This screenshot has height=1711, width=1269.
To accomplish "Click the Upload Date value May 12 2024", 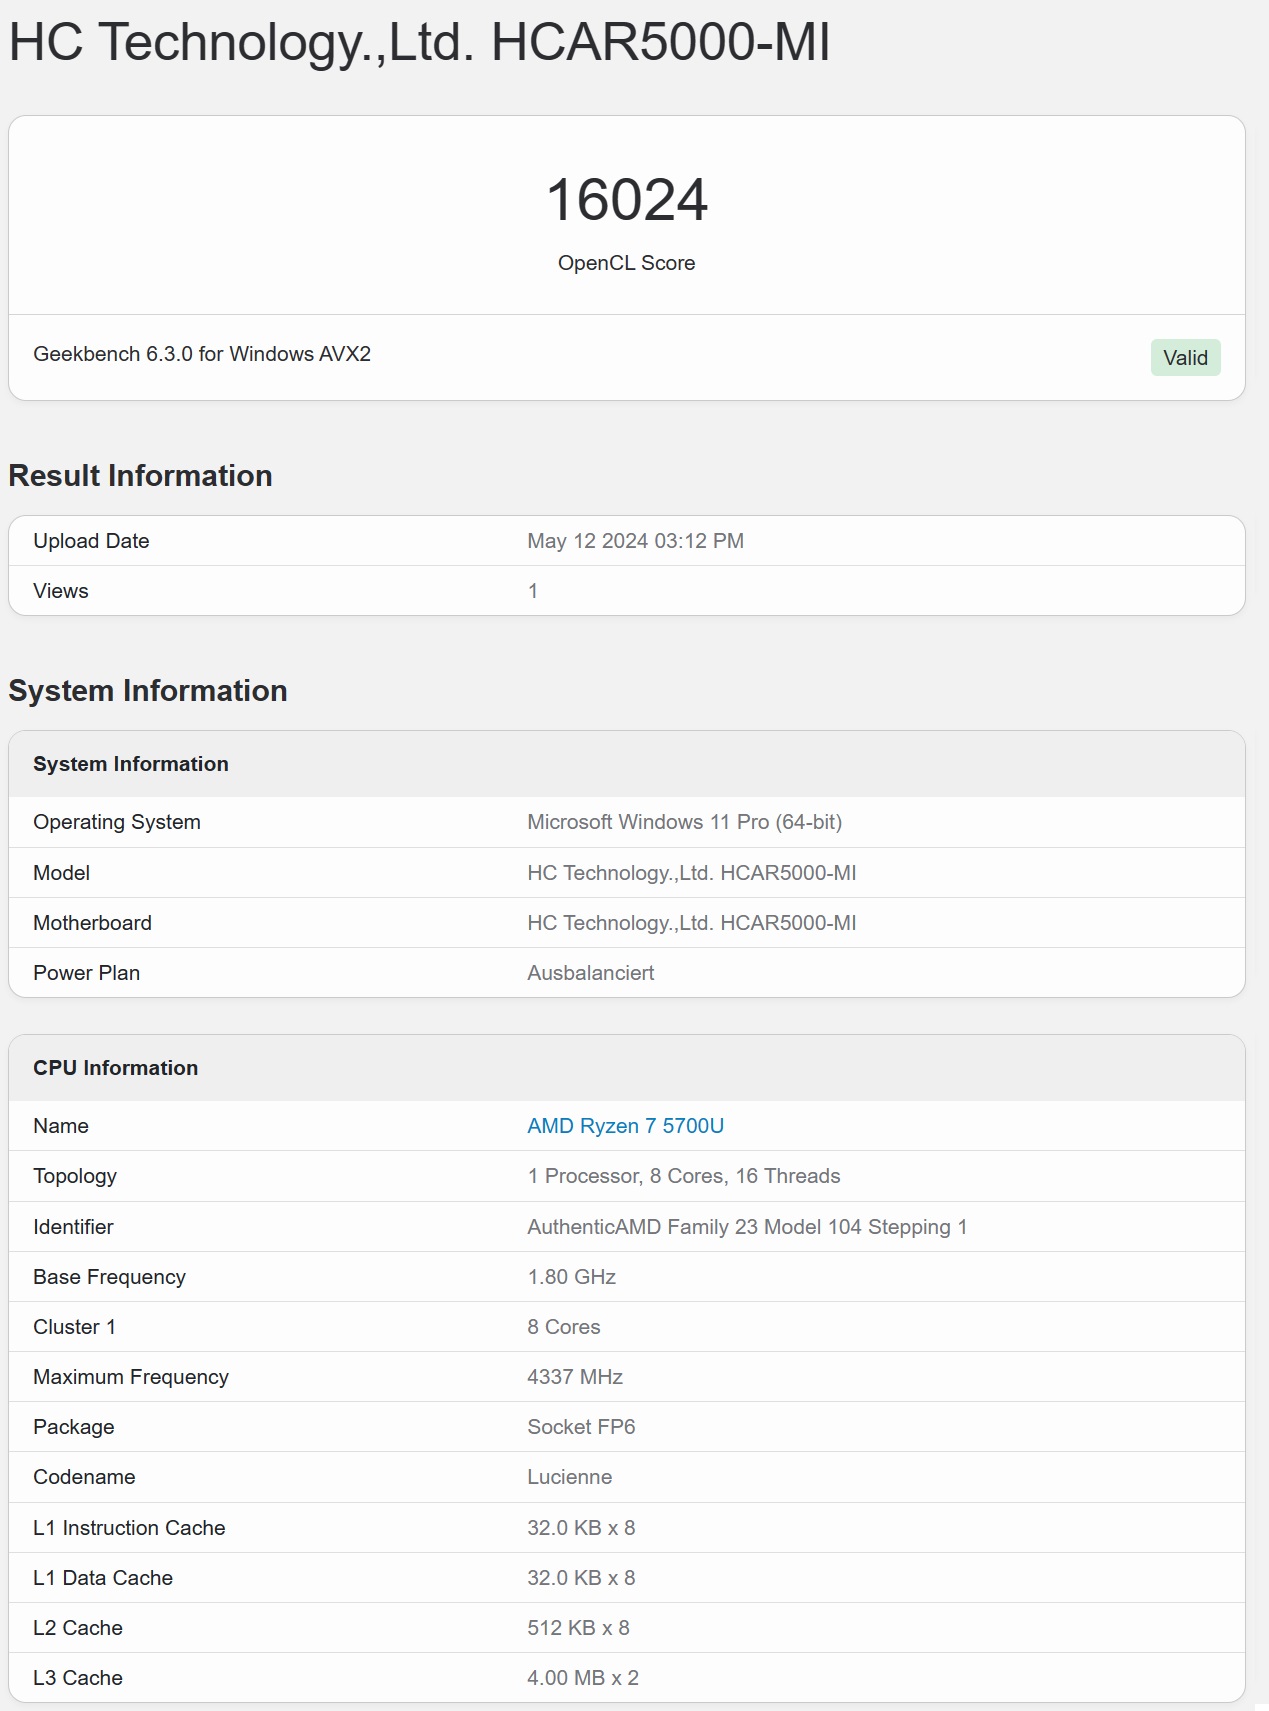I will point(635,541).
